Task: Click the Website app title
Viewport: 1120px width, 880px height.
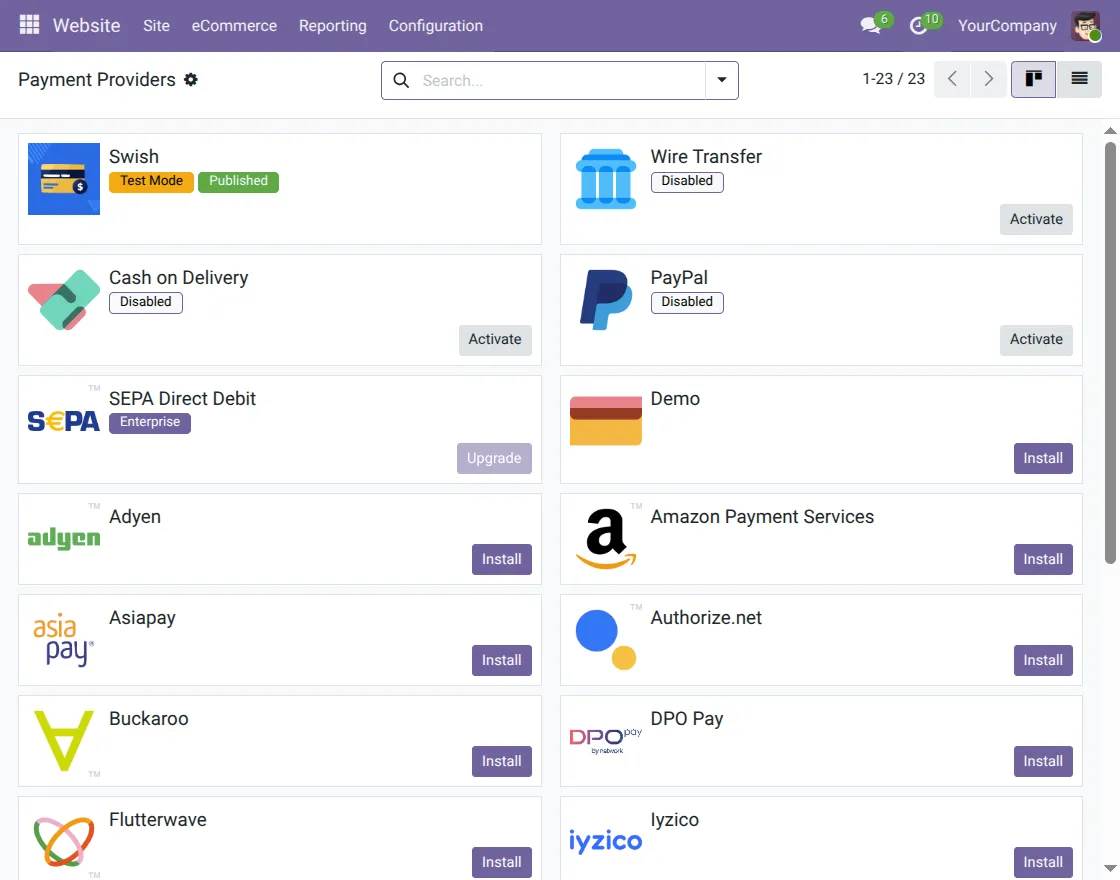Action: point(86,26)
